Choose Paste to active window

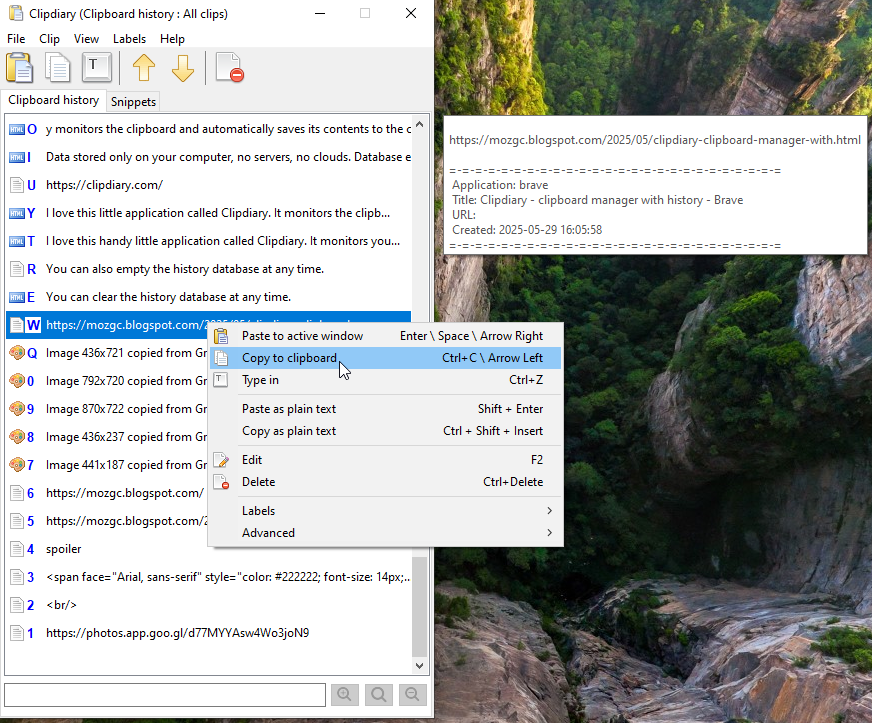(x=385, y=336)
